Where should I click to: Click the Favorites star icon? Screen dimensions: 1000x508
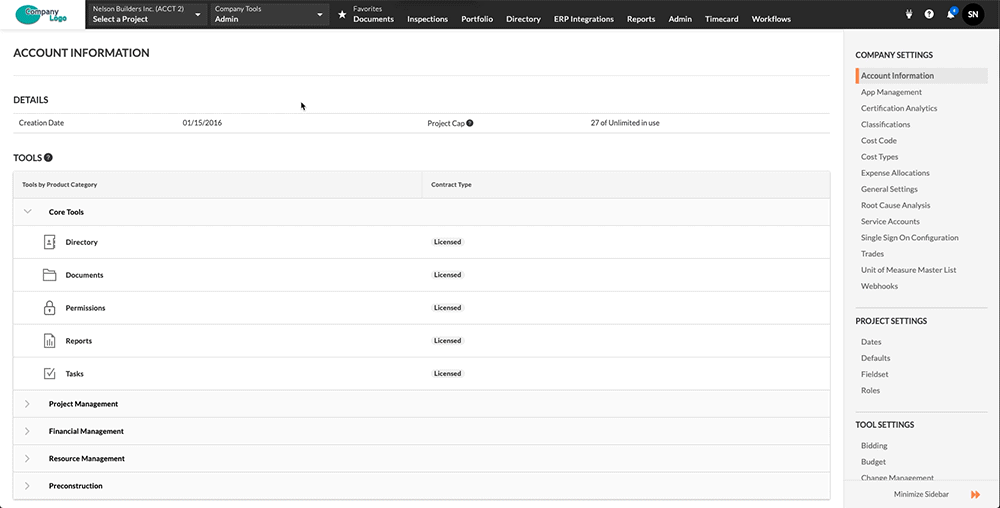[x=342, y=15]
